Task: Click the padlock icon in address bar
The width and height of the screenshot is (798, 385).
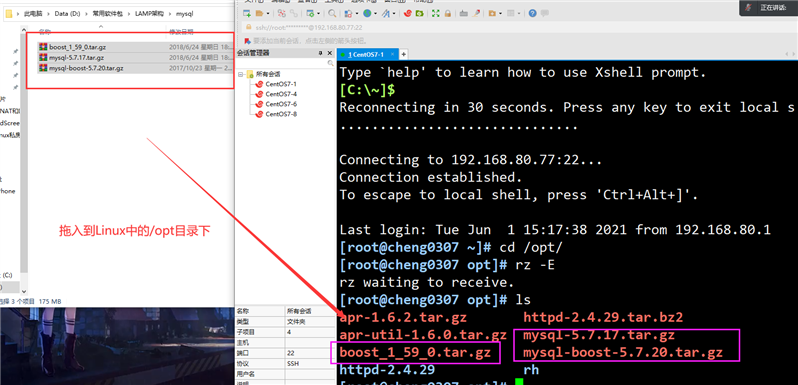Action: [x=248, y=26]
